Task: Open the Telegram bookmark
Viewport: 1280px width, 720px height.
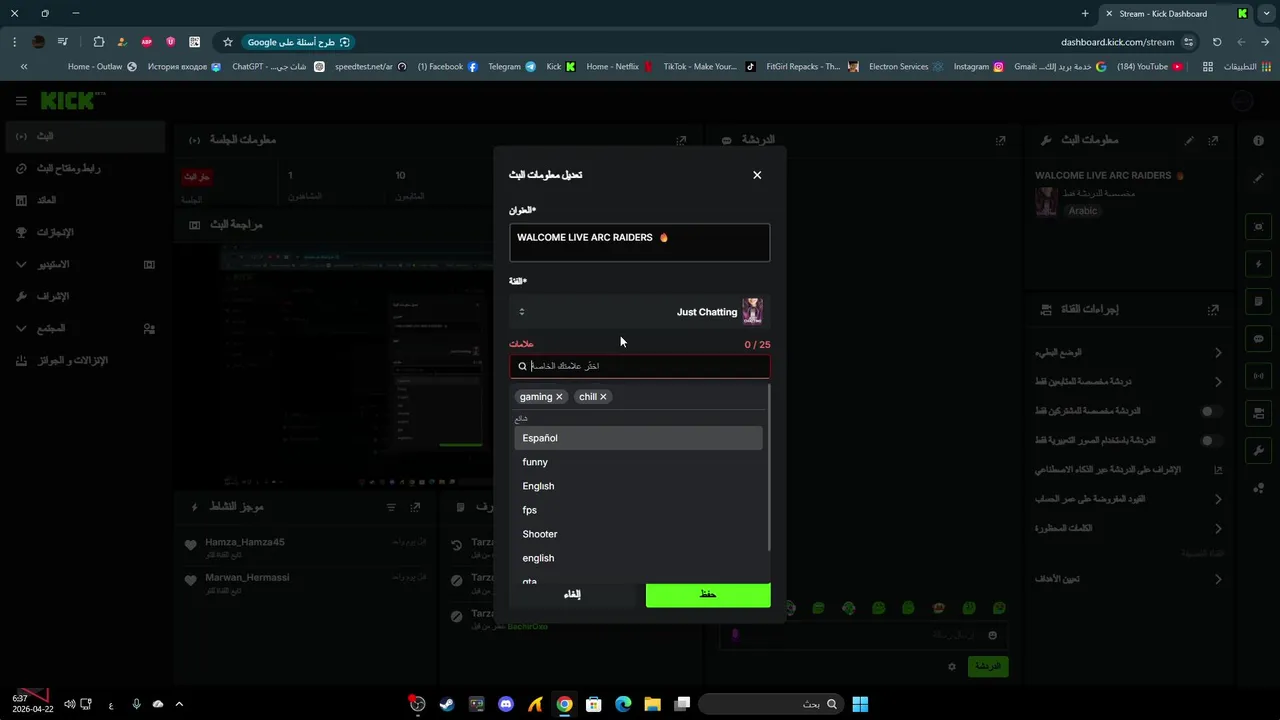Action: pyautogui.click(x=511, y=67)
